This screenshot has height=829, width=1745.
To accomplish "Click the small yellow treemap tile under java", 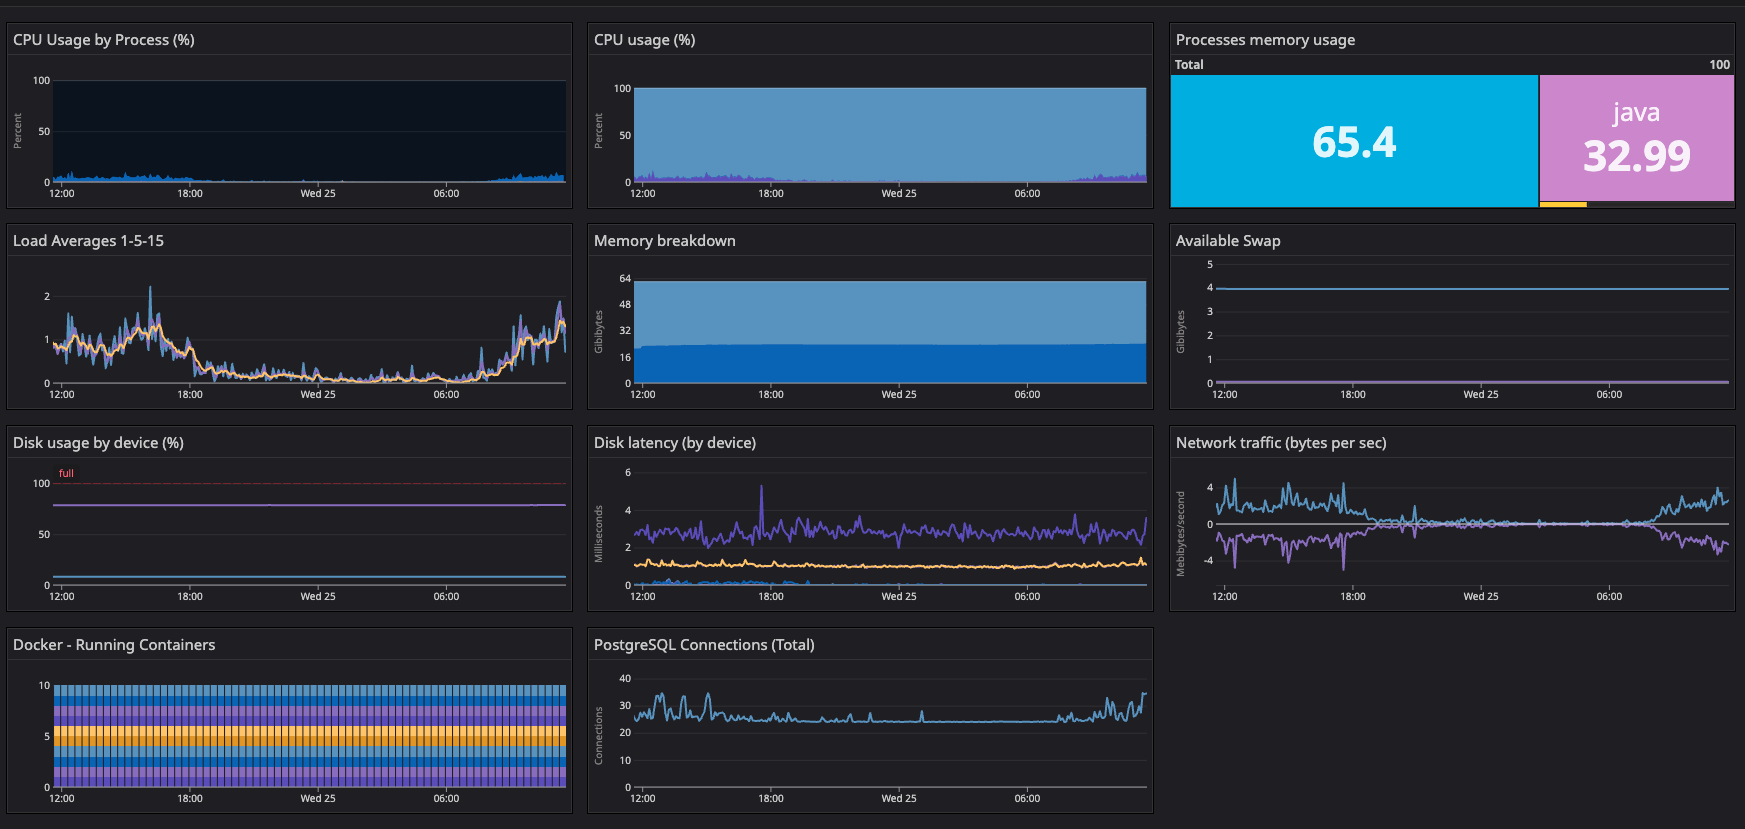I will [1563, 205].
